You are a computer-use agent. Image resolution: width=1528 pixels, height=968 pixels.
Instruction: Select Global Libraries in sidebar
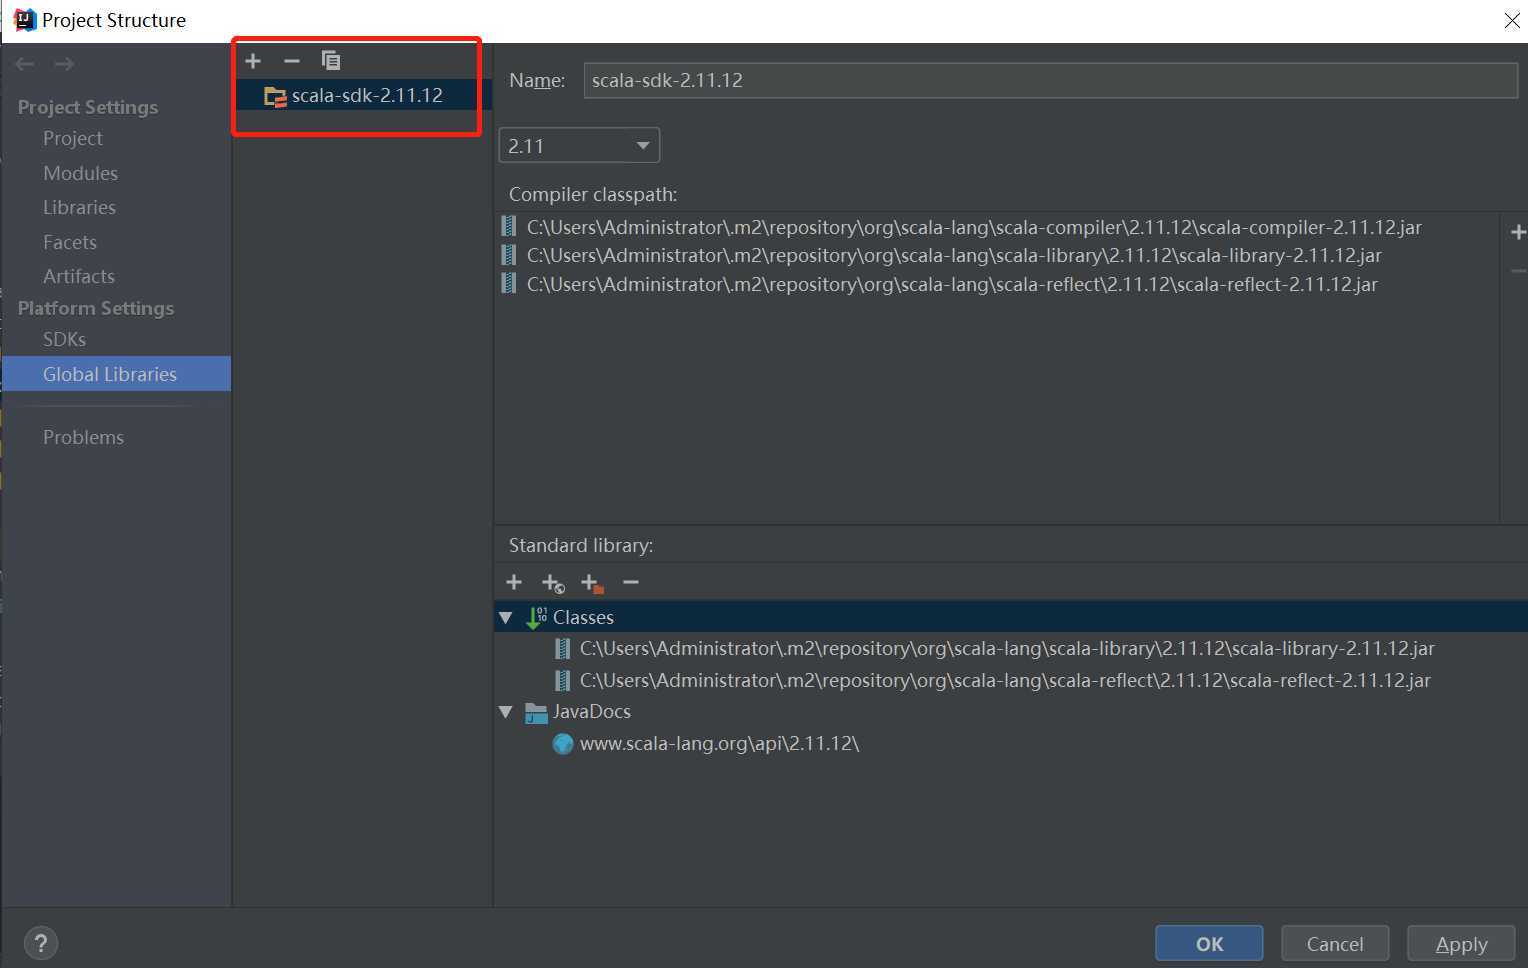coord(116,374)
